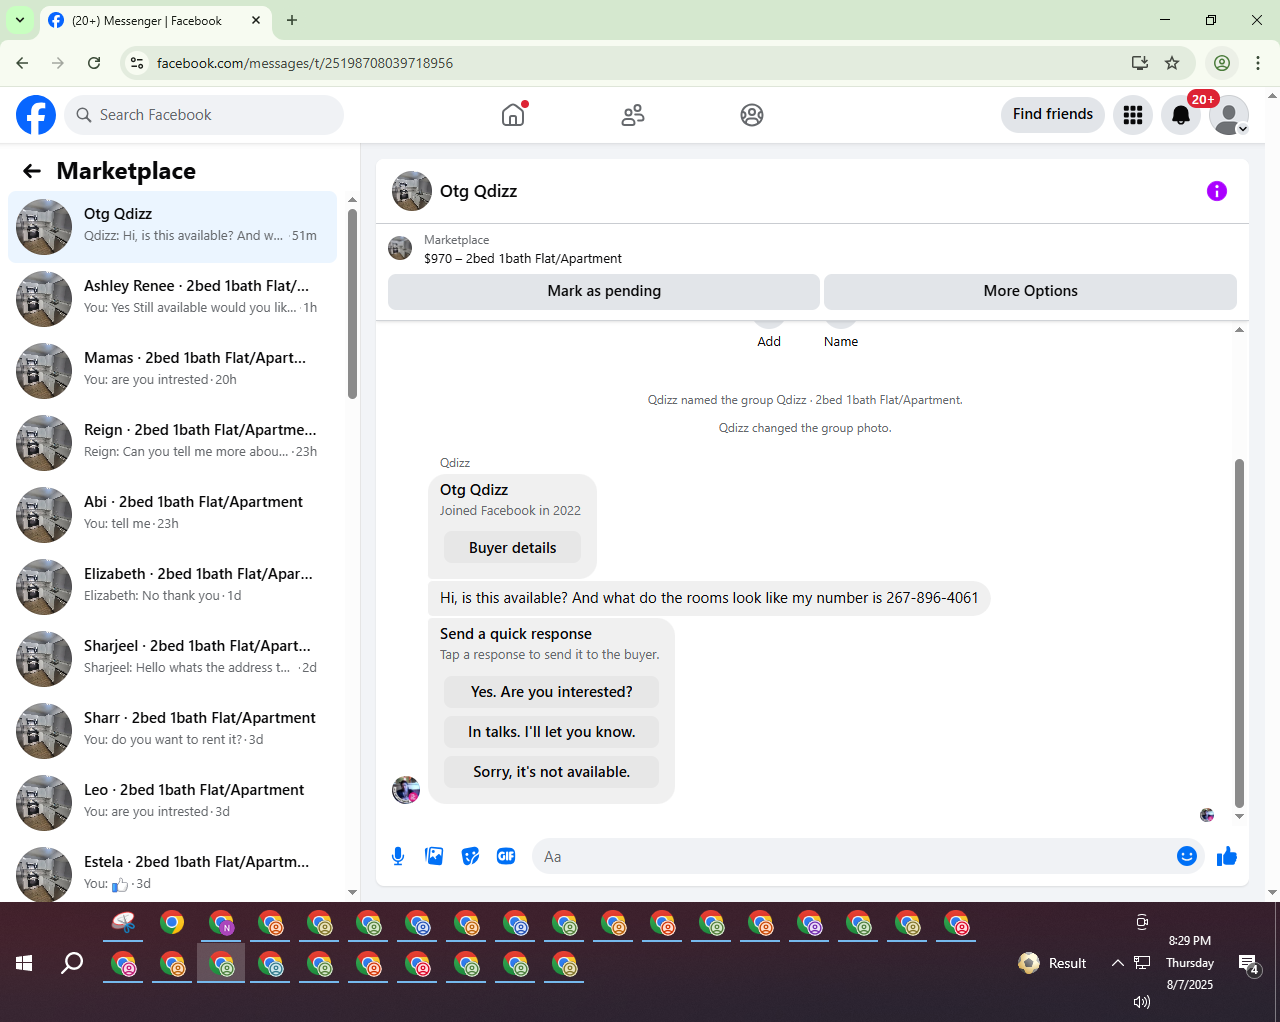Open the Sharjeel conversation
The width and height of the screenshot is (1280, 1022).
pos(172,659)
